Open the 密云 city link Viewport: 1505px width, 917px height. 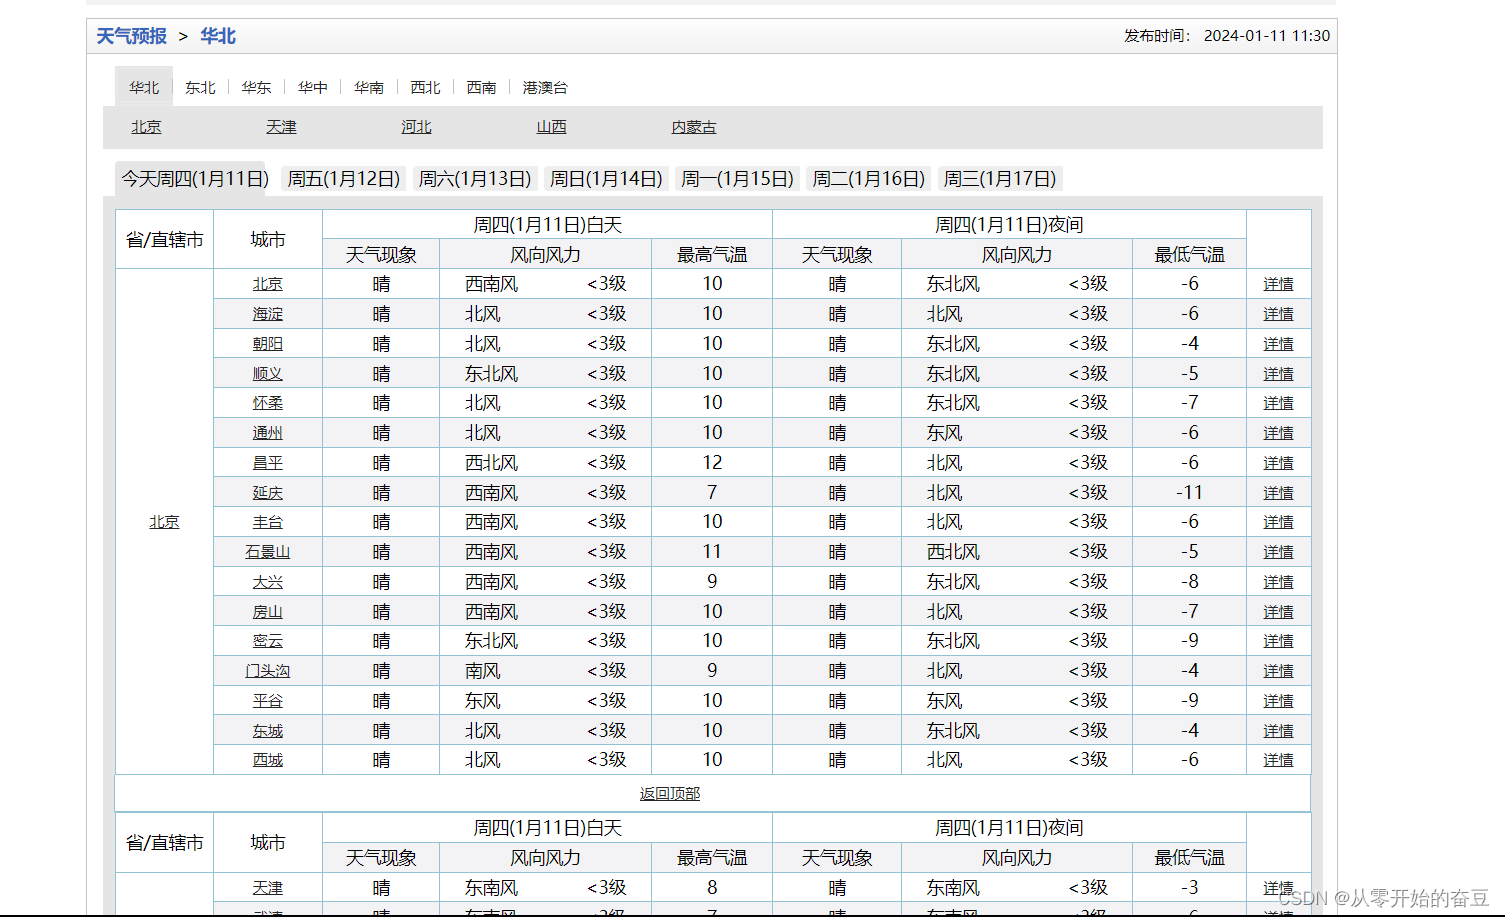[267, 641]
